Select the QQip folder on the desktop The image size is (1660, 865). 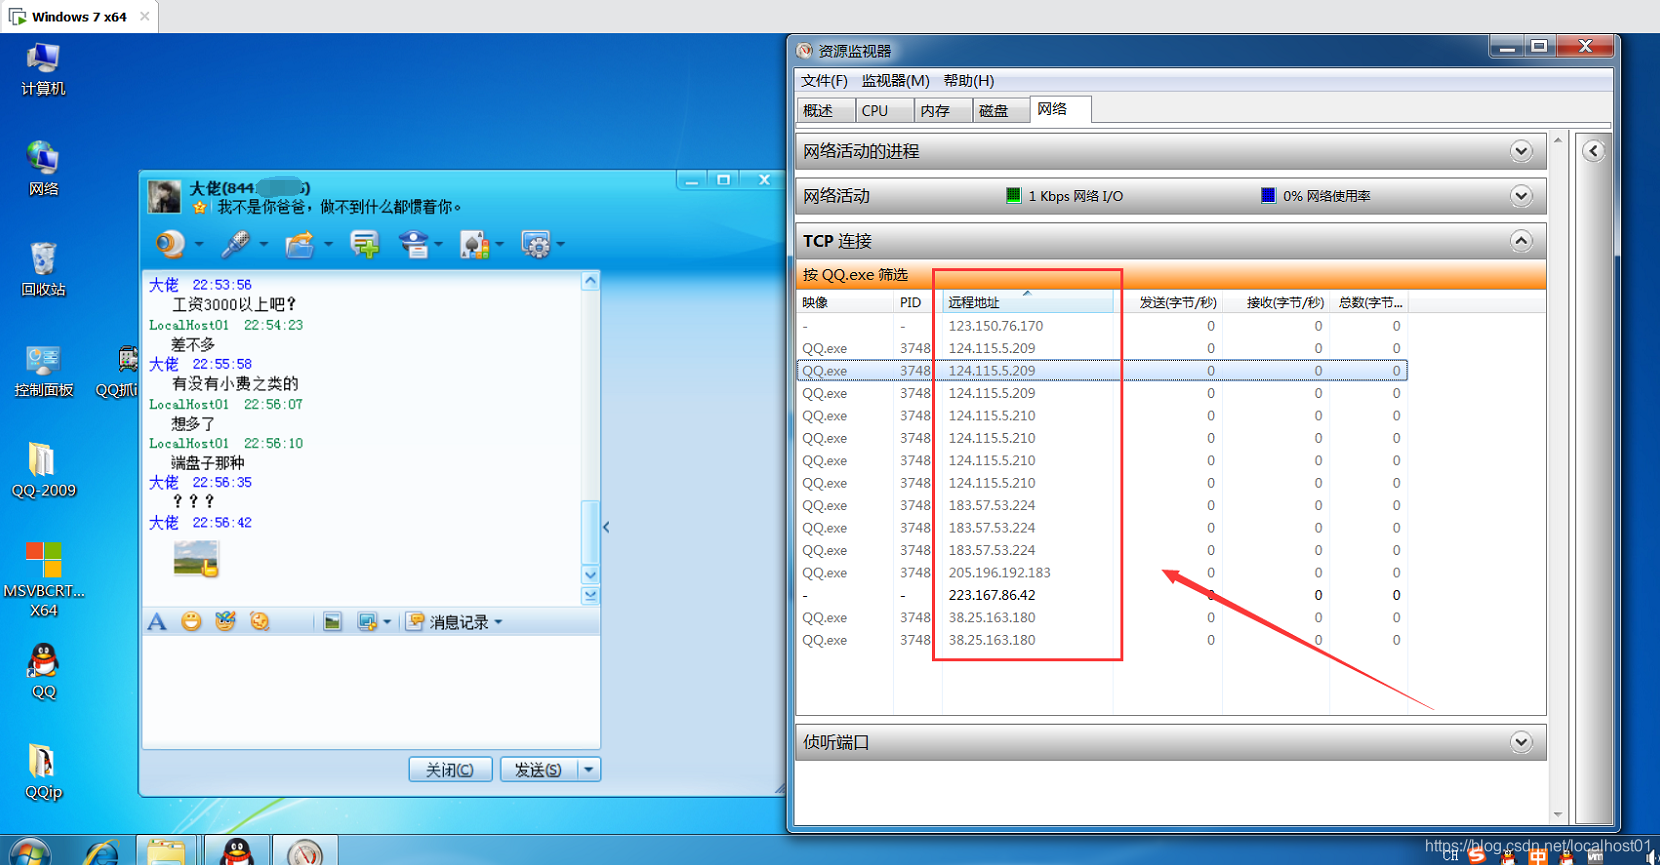[x=43, y=772]
